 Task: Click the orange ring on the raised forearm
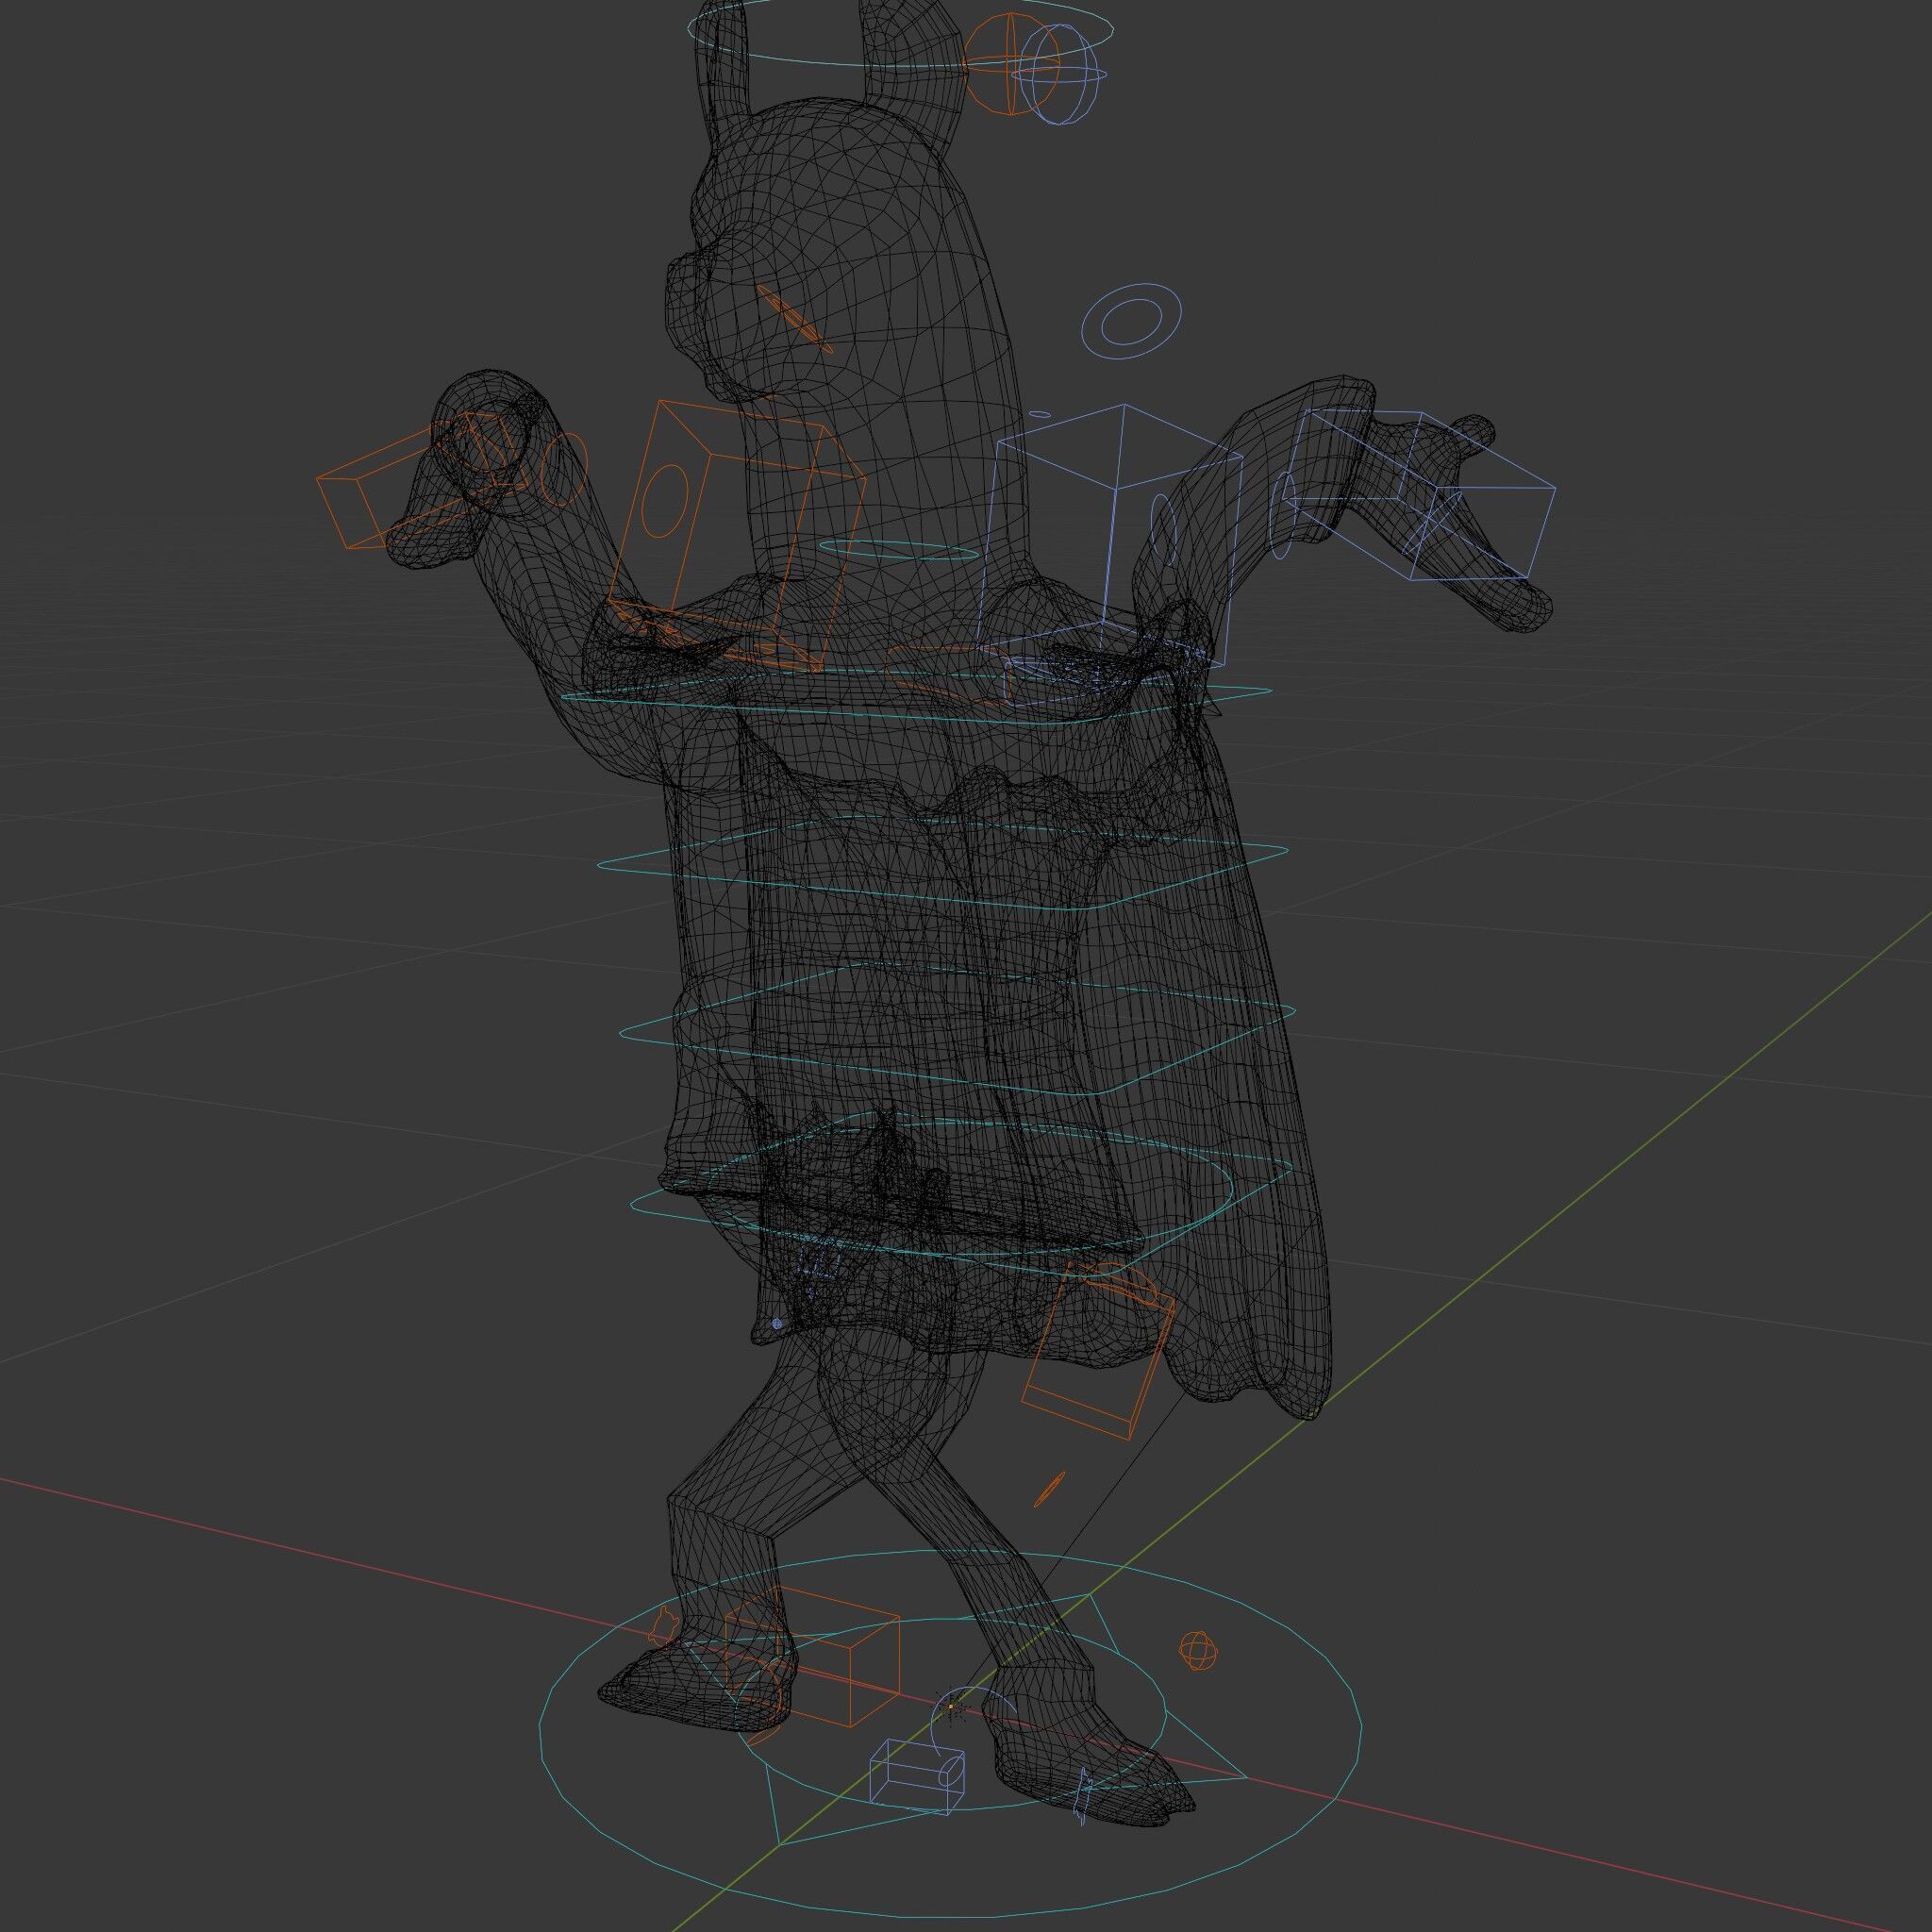point(563,468)
